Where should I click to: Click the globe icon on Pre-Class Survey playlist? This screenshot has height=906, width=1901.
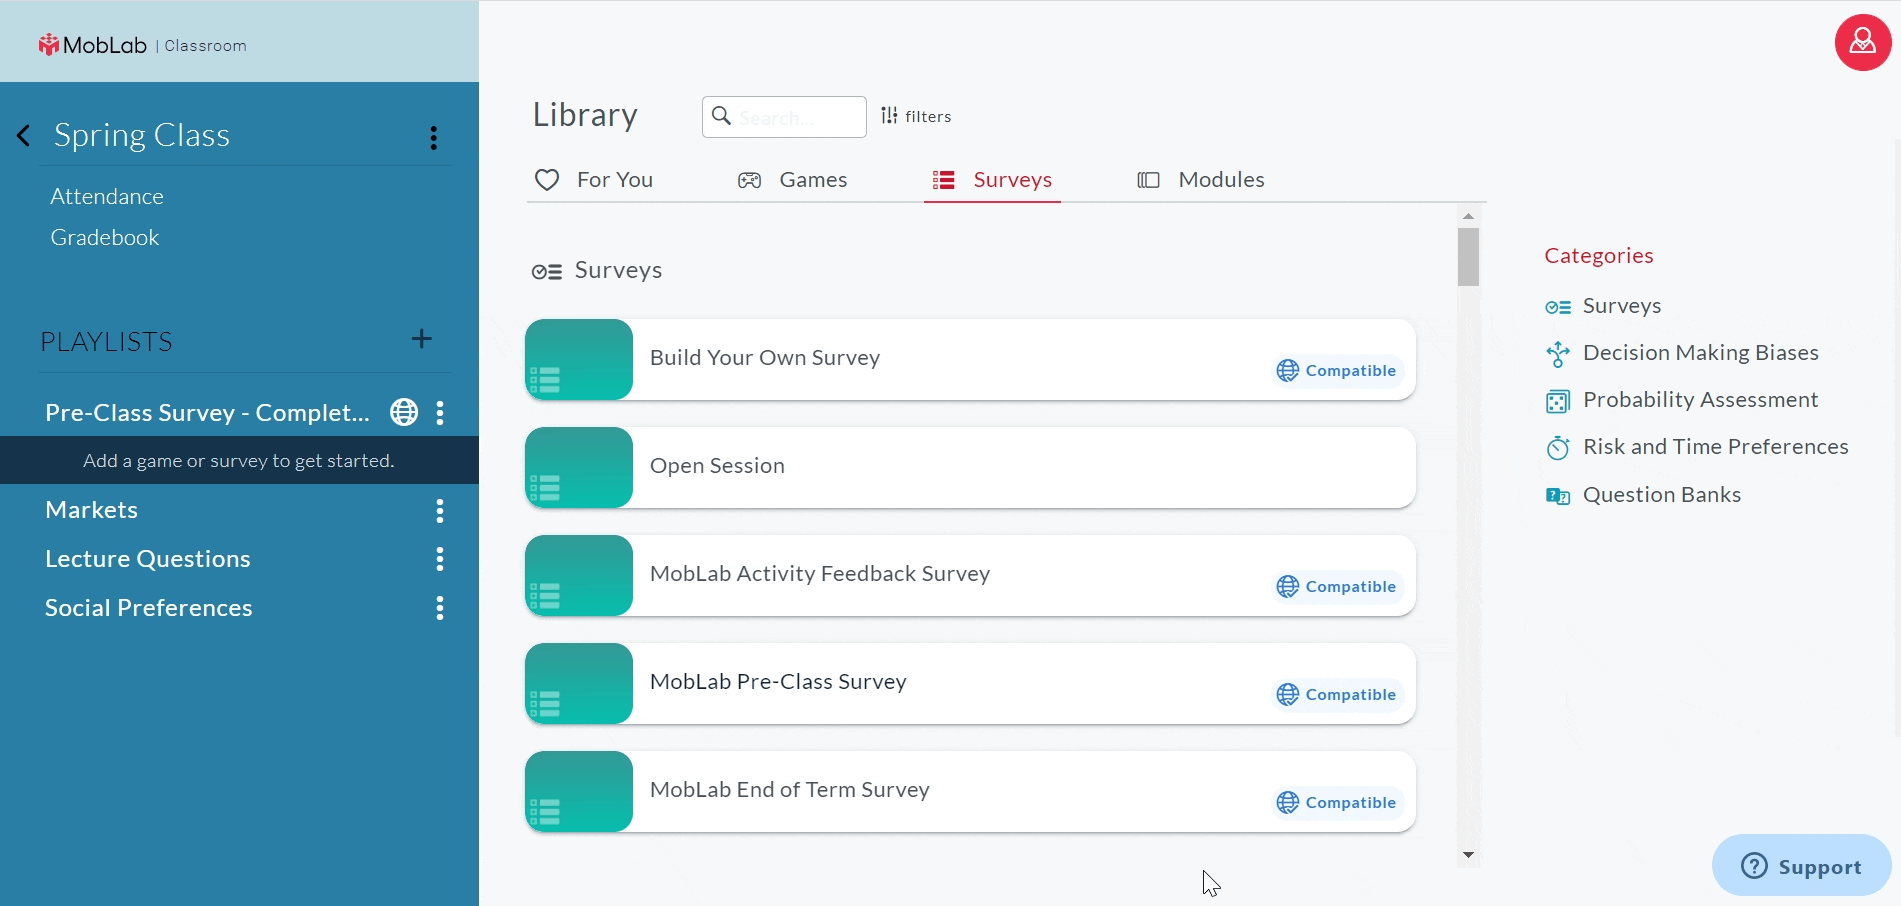[x=404, y=412]
